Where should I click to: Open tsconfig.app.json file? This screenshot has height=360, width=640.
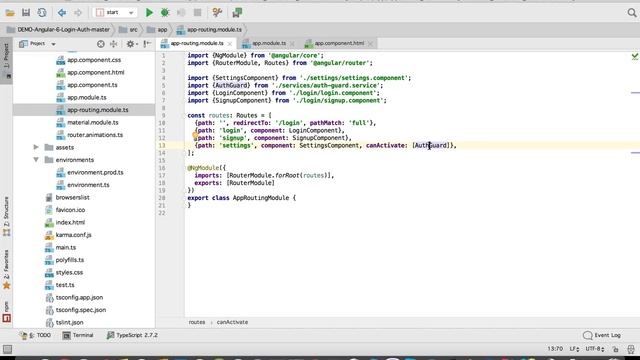coord(74,298)
